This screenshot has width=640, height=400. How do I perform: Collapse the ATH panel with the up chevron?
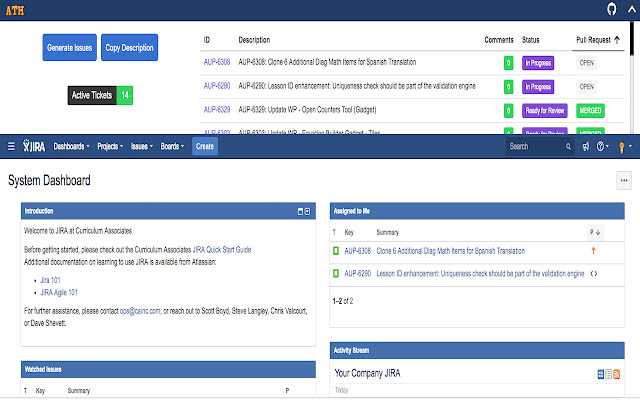coord(632,10)
